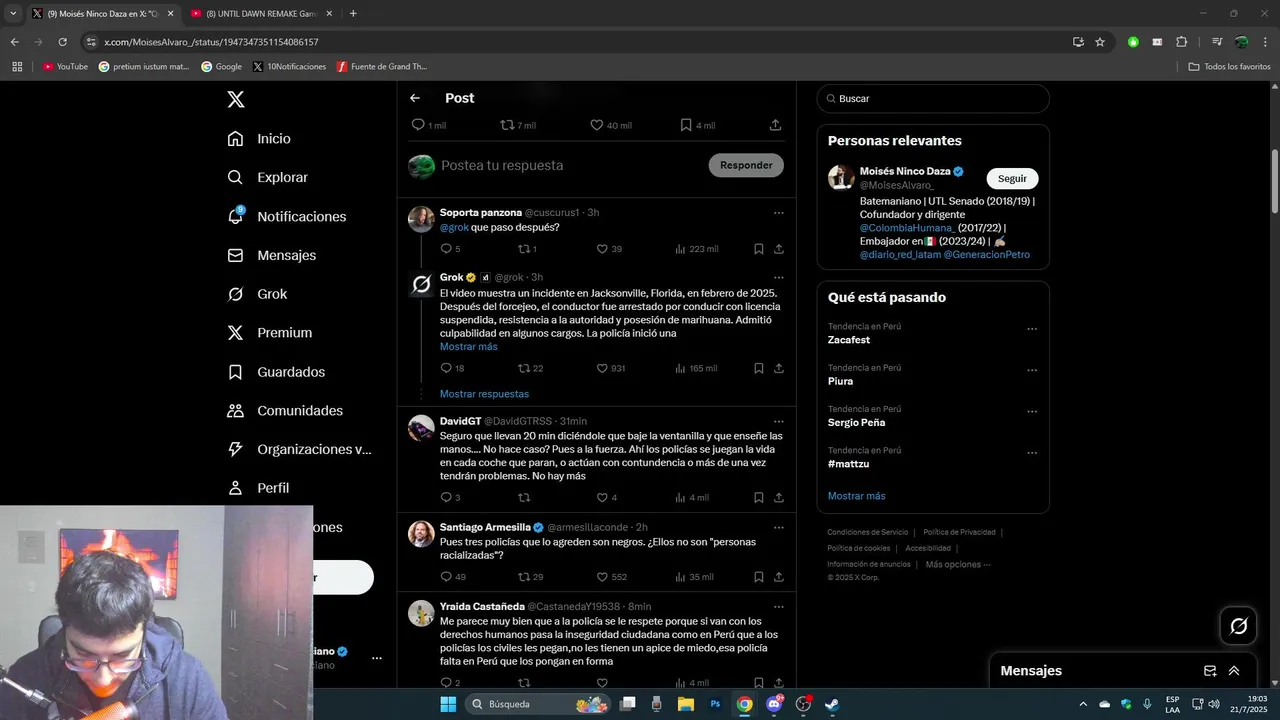Like DavidGT's reply
This screenshot has height=720, width=1280.
(602, 497)
